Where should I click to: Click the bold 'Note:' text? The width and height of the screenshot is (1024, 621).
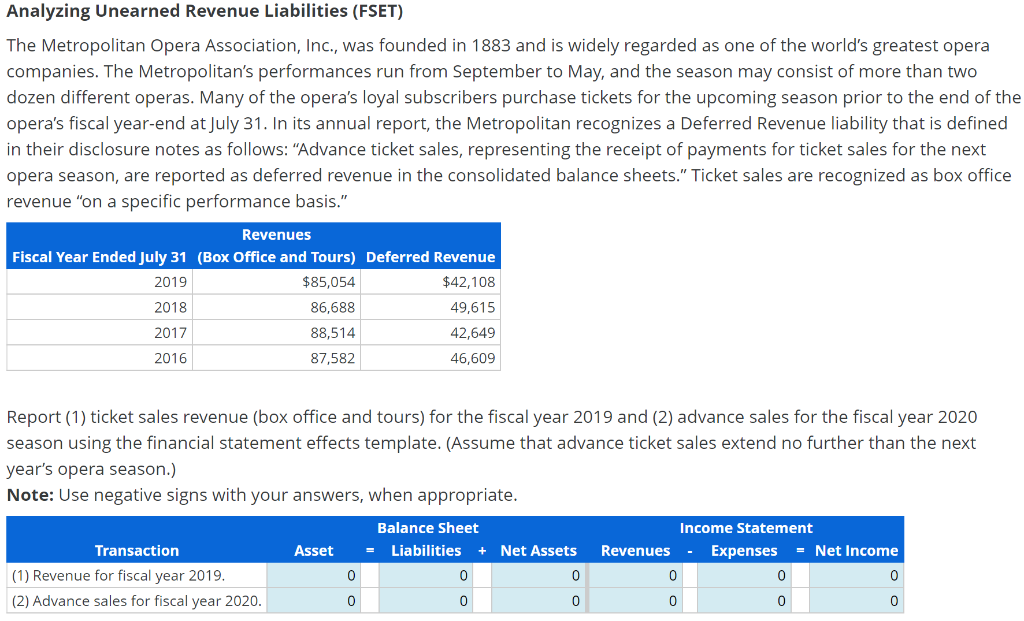tap(30, 495)
